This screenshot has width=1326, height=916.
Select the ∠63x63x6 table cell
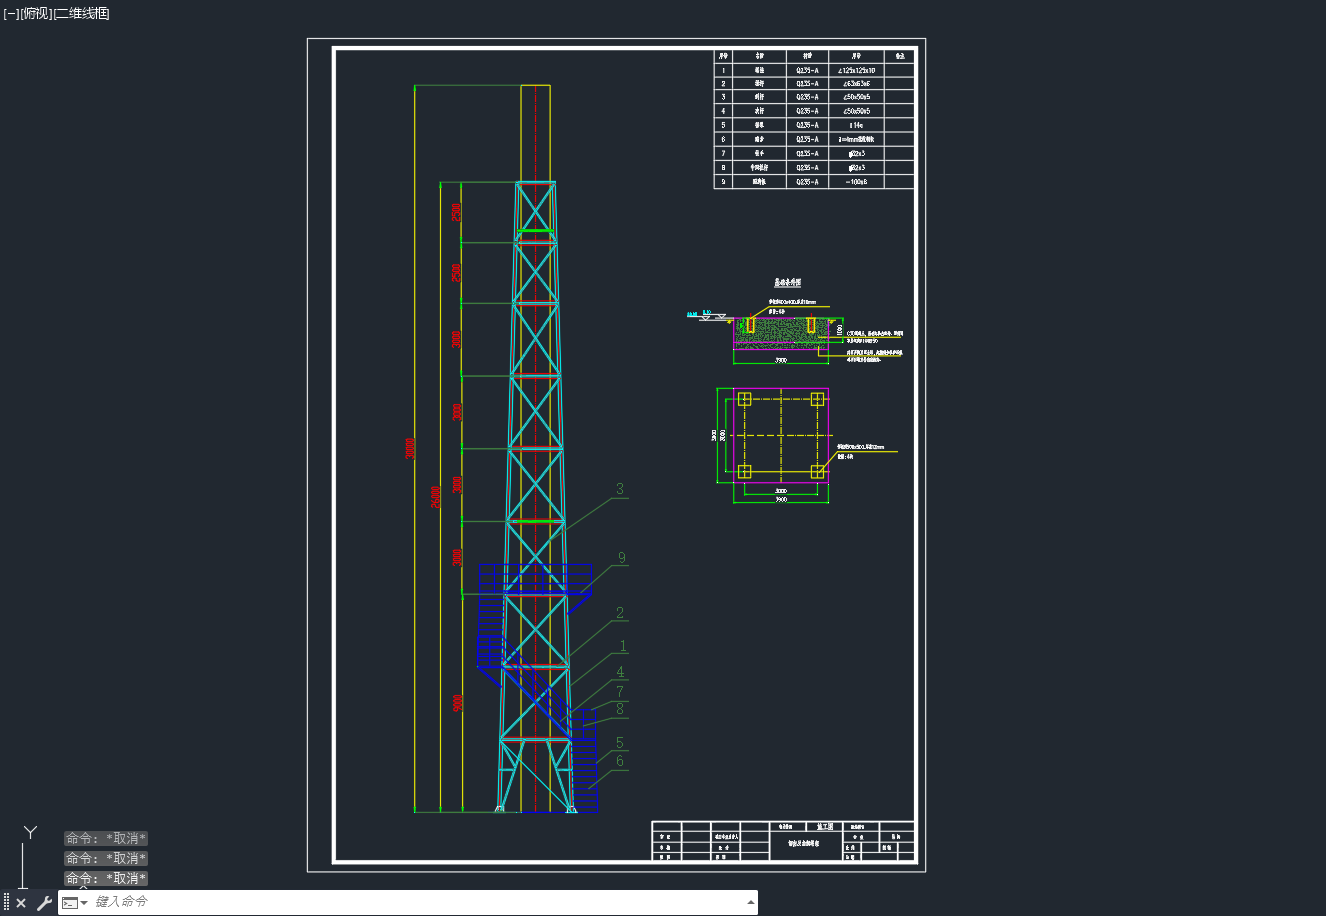856,84
